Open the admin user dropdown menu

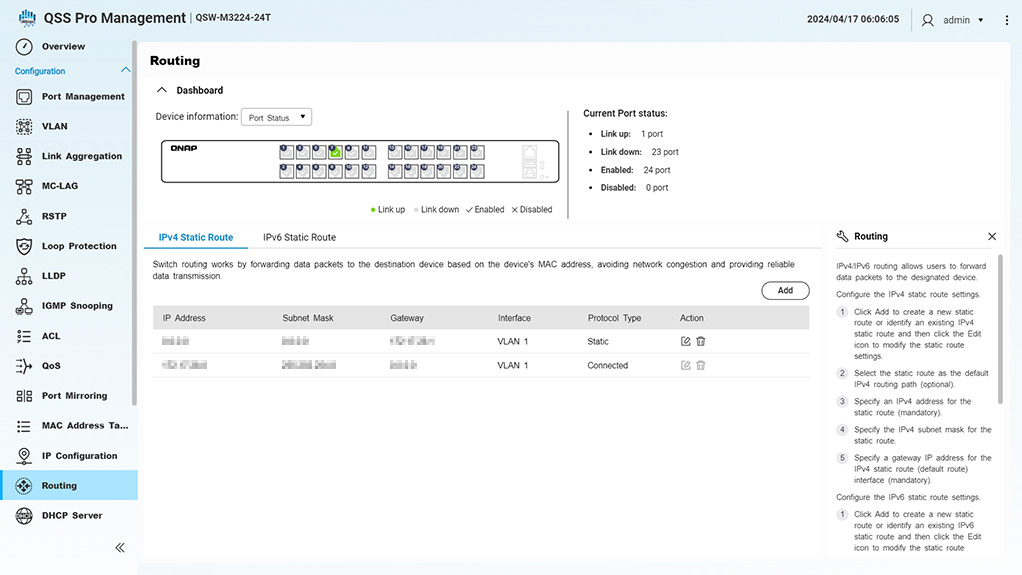pos(955,20)
